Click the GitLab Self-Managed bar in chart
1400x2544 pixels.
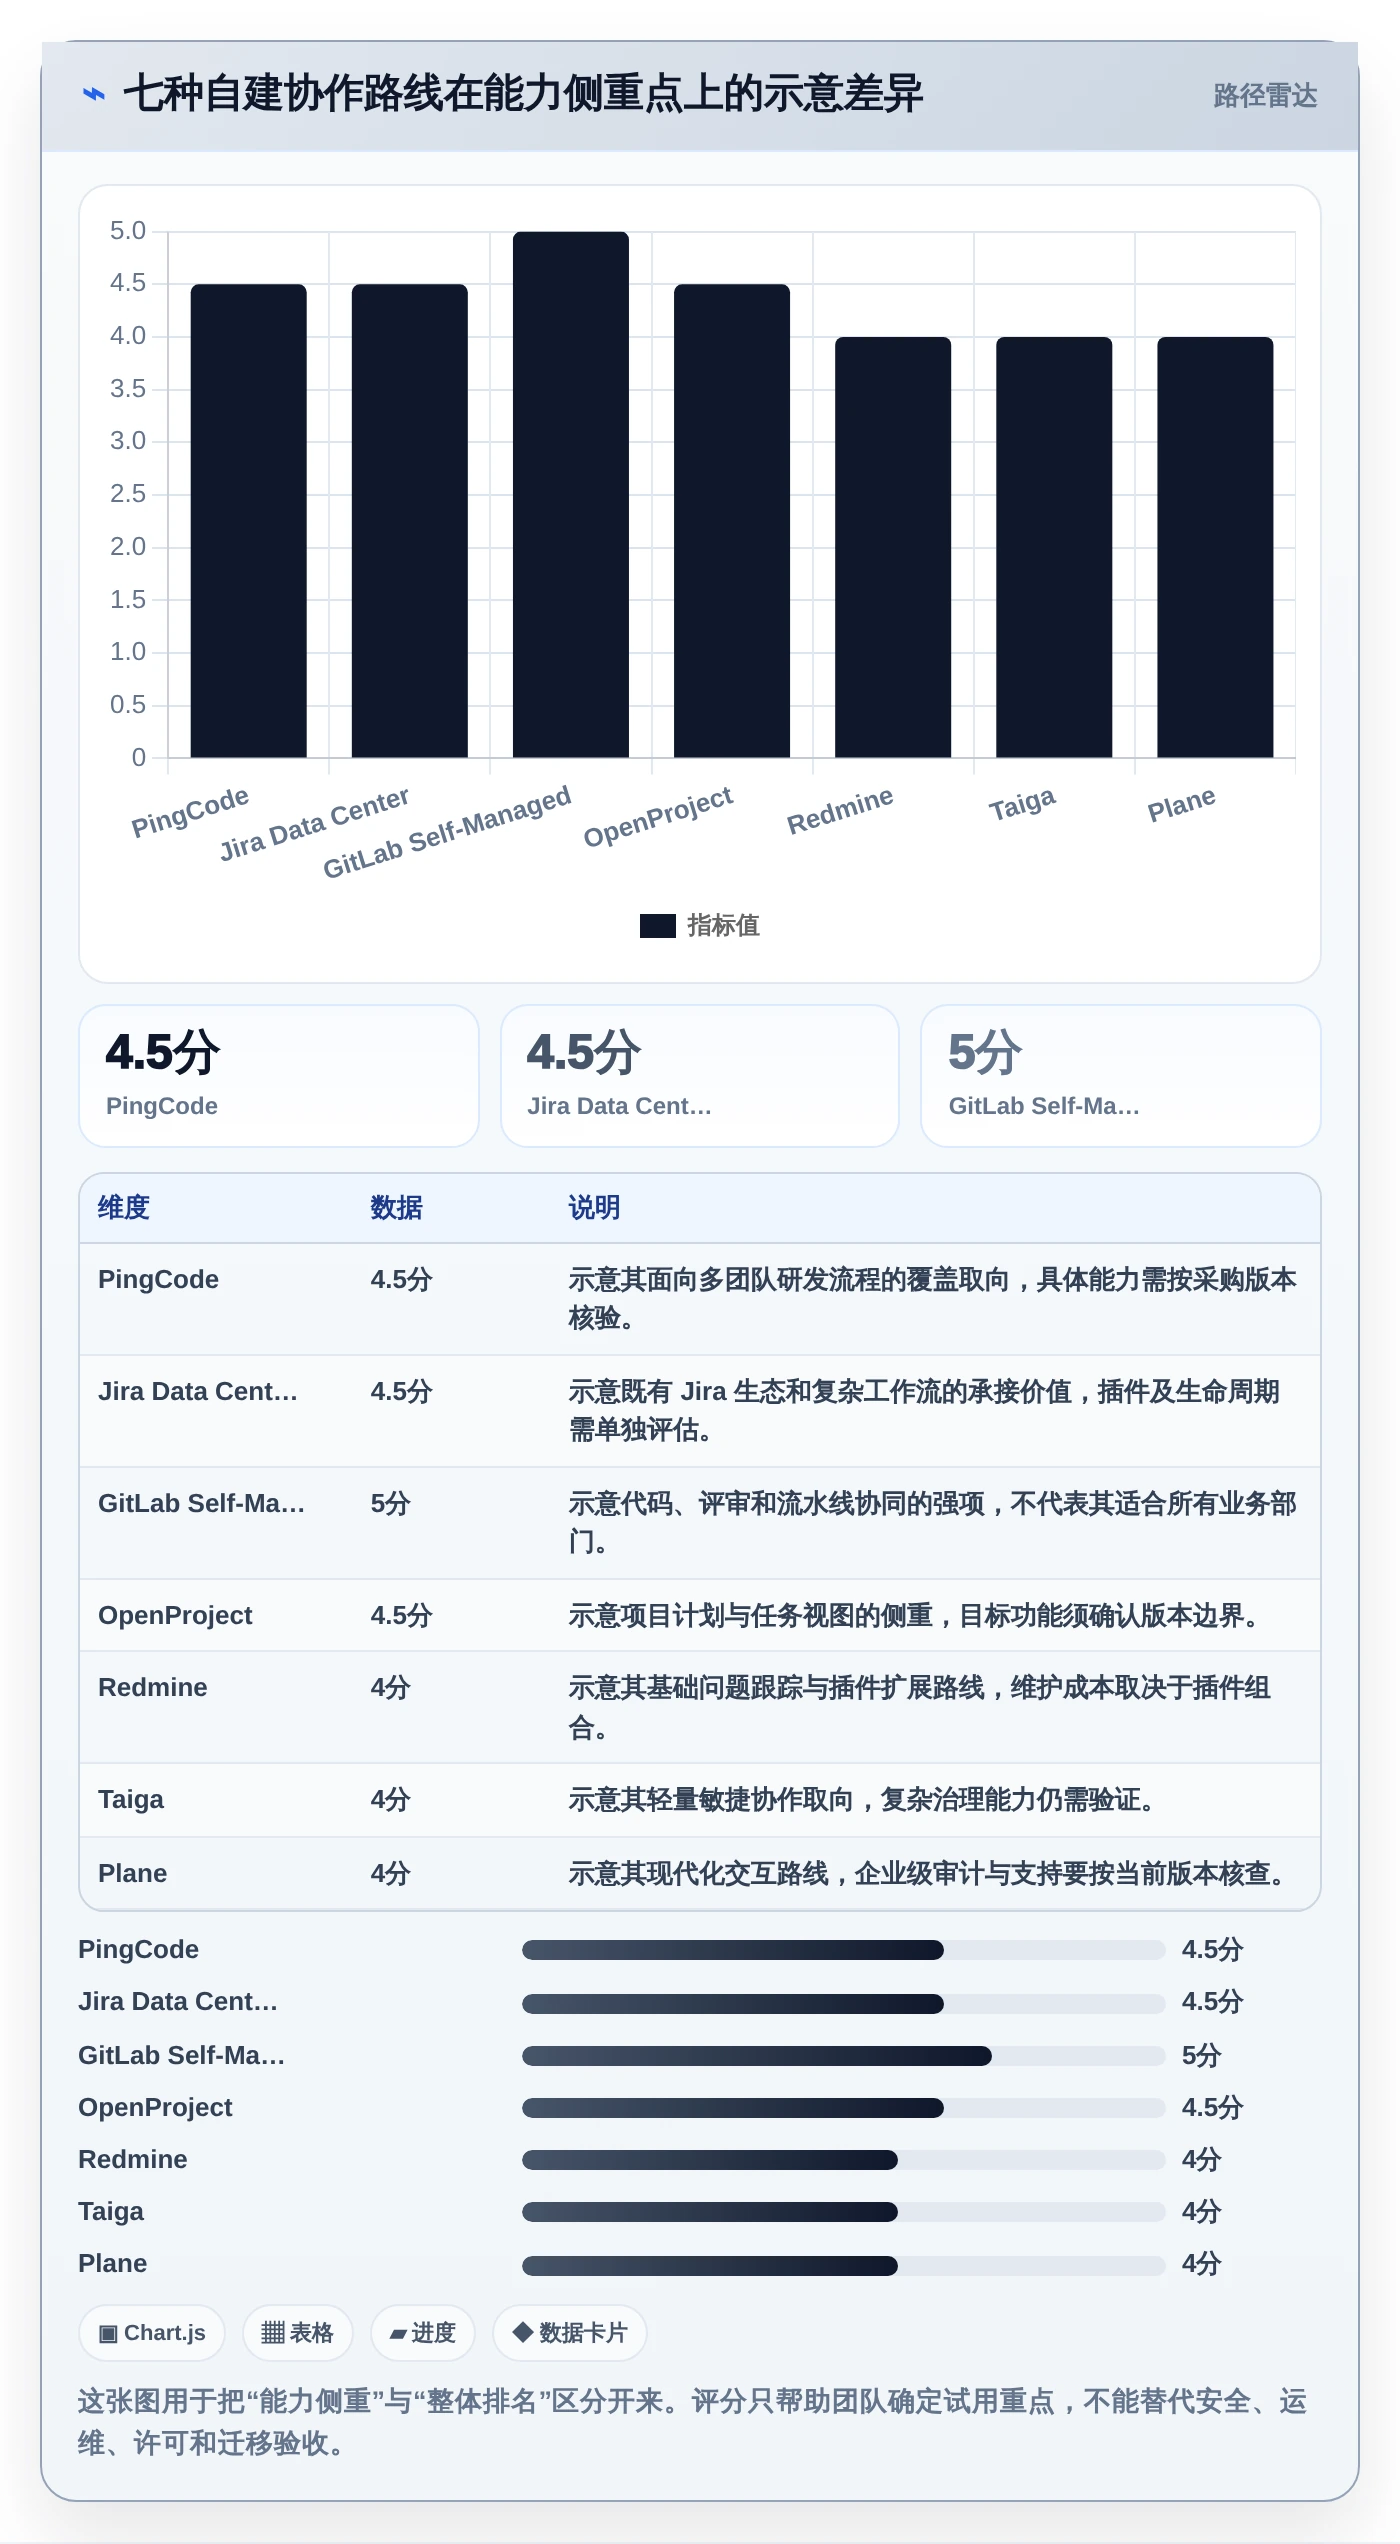(x=571, y=495)
